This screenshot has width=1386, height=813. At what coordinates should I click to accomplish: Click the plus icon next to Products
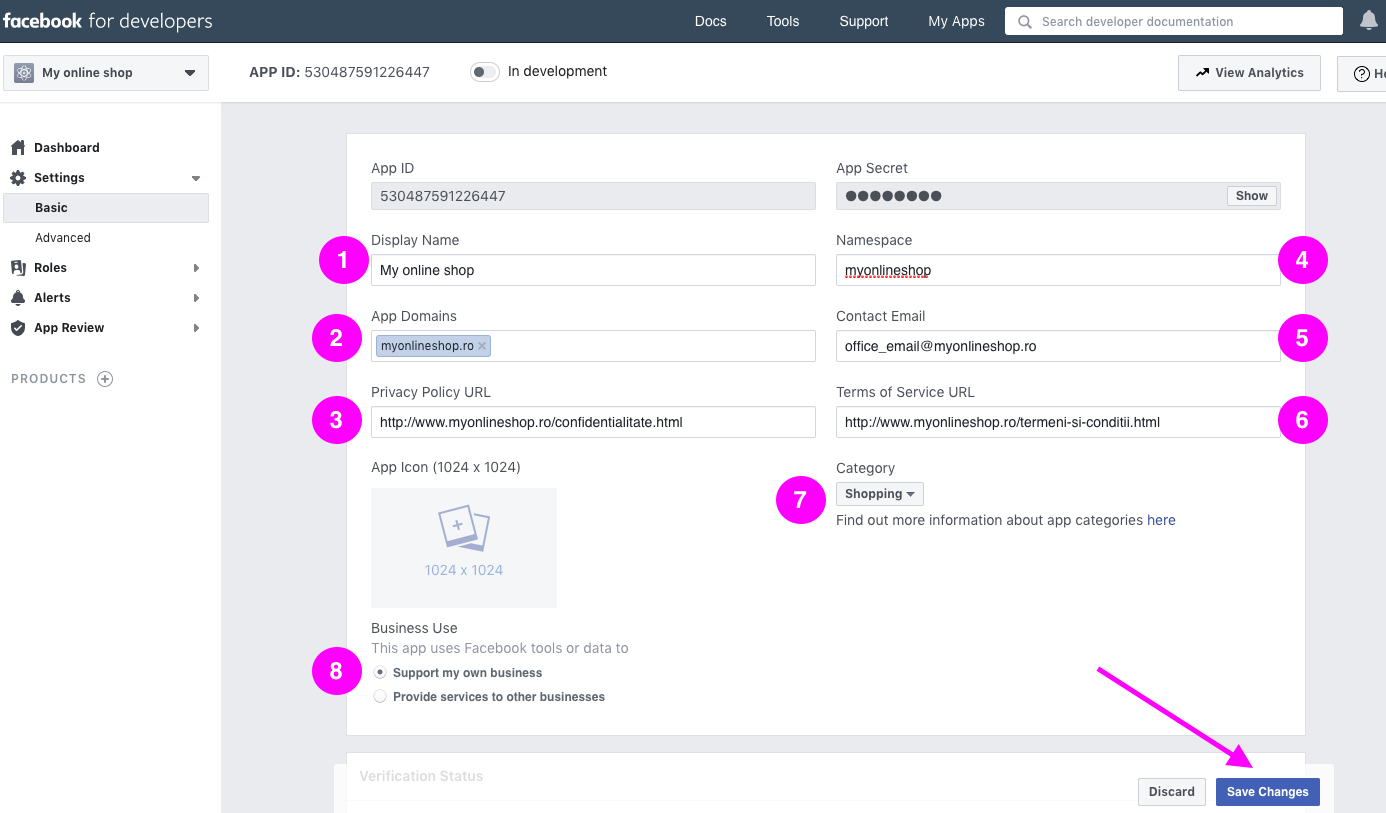point(105,379)
